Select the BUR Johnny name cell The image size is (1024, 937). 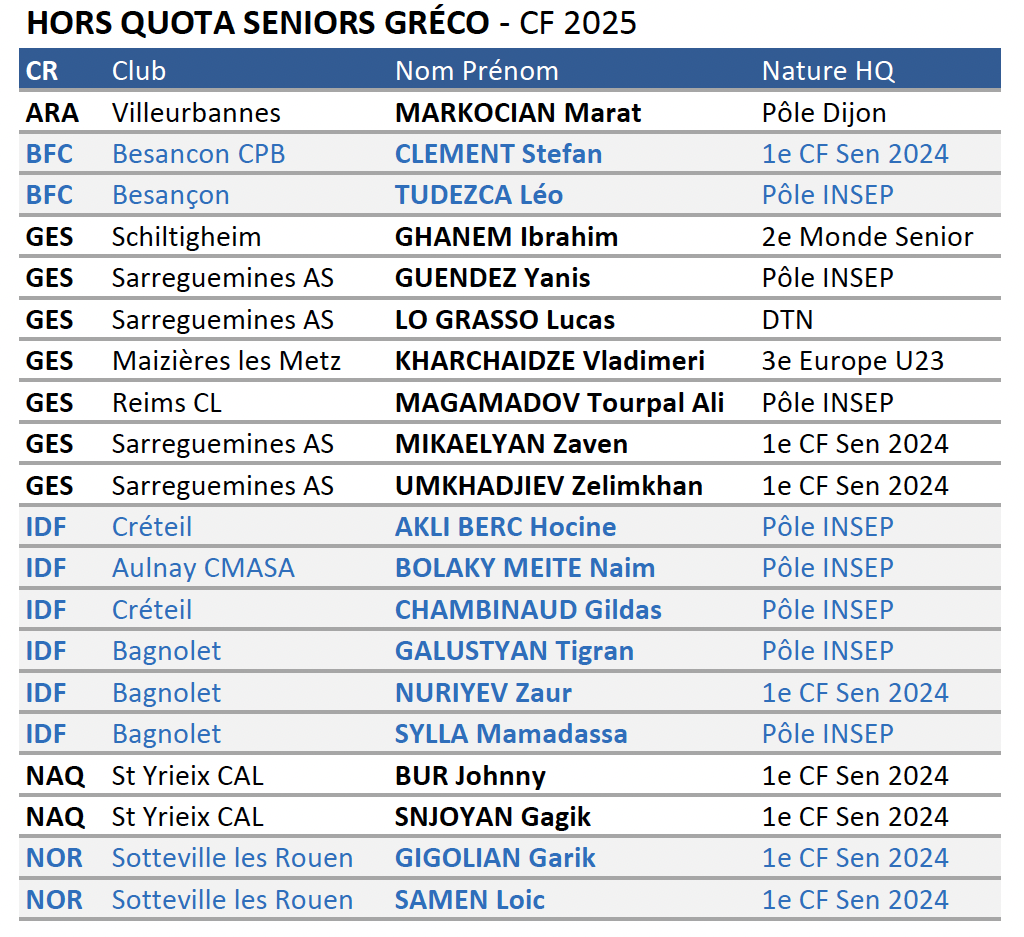(470, 776)
